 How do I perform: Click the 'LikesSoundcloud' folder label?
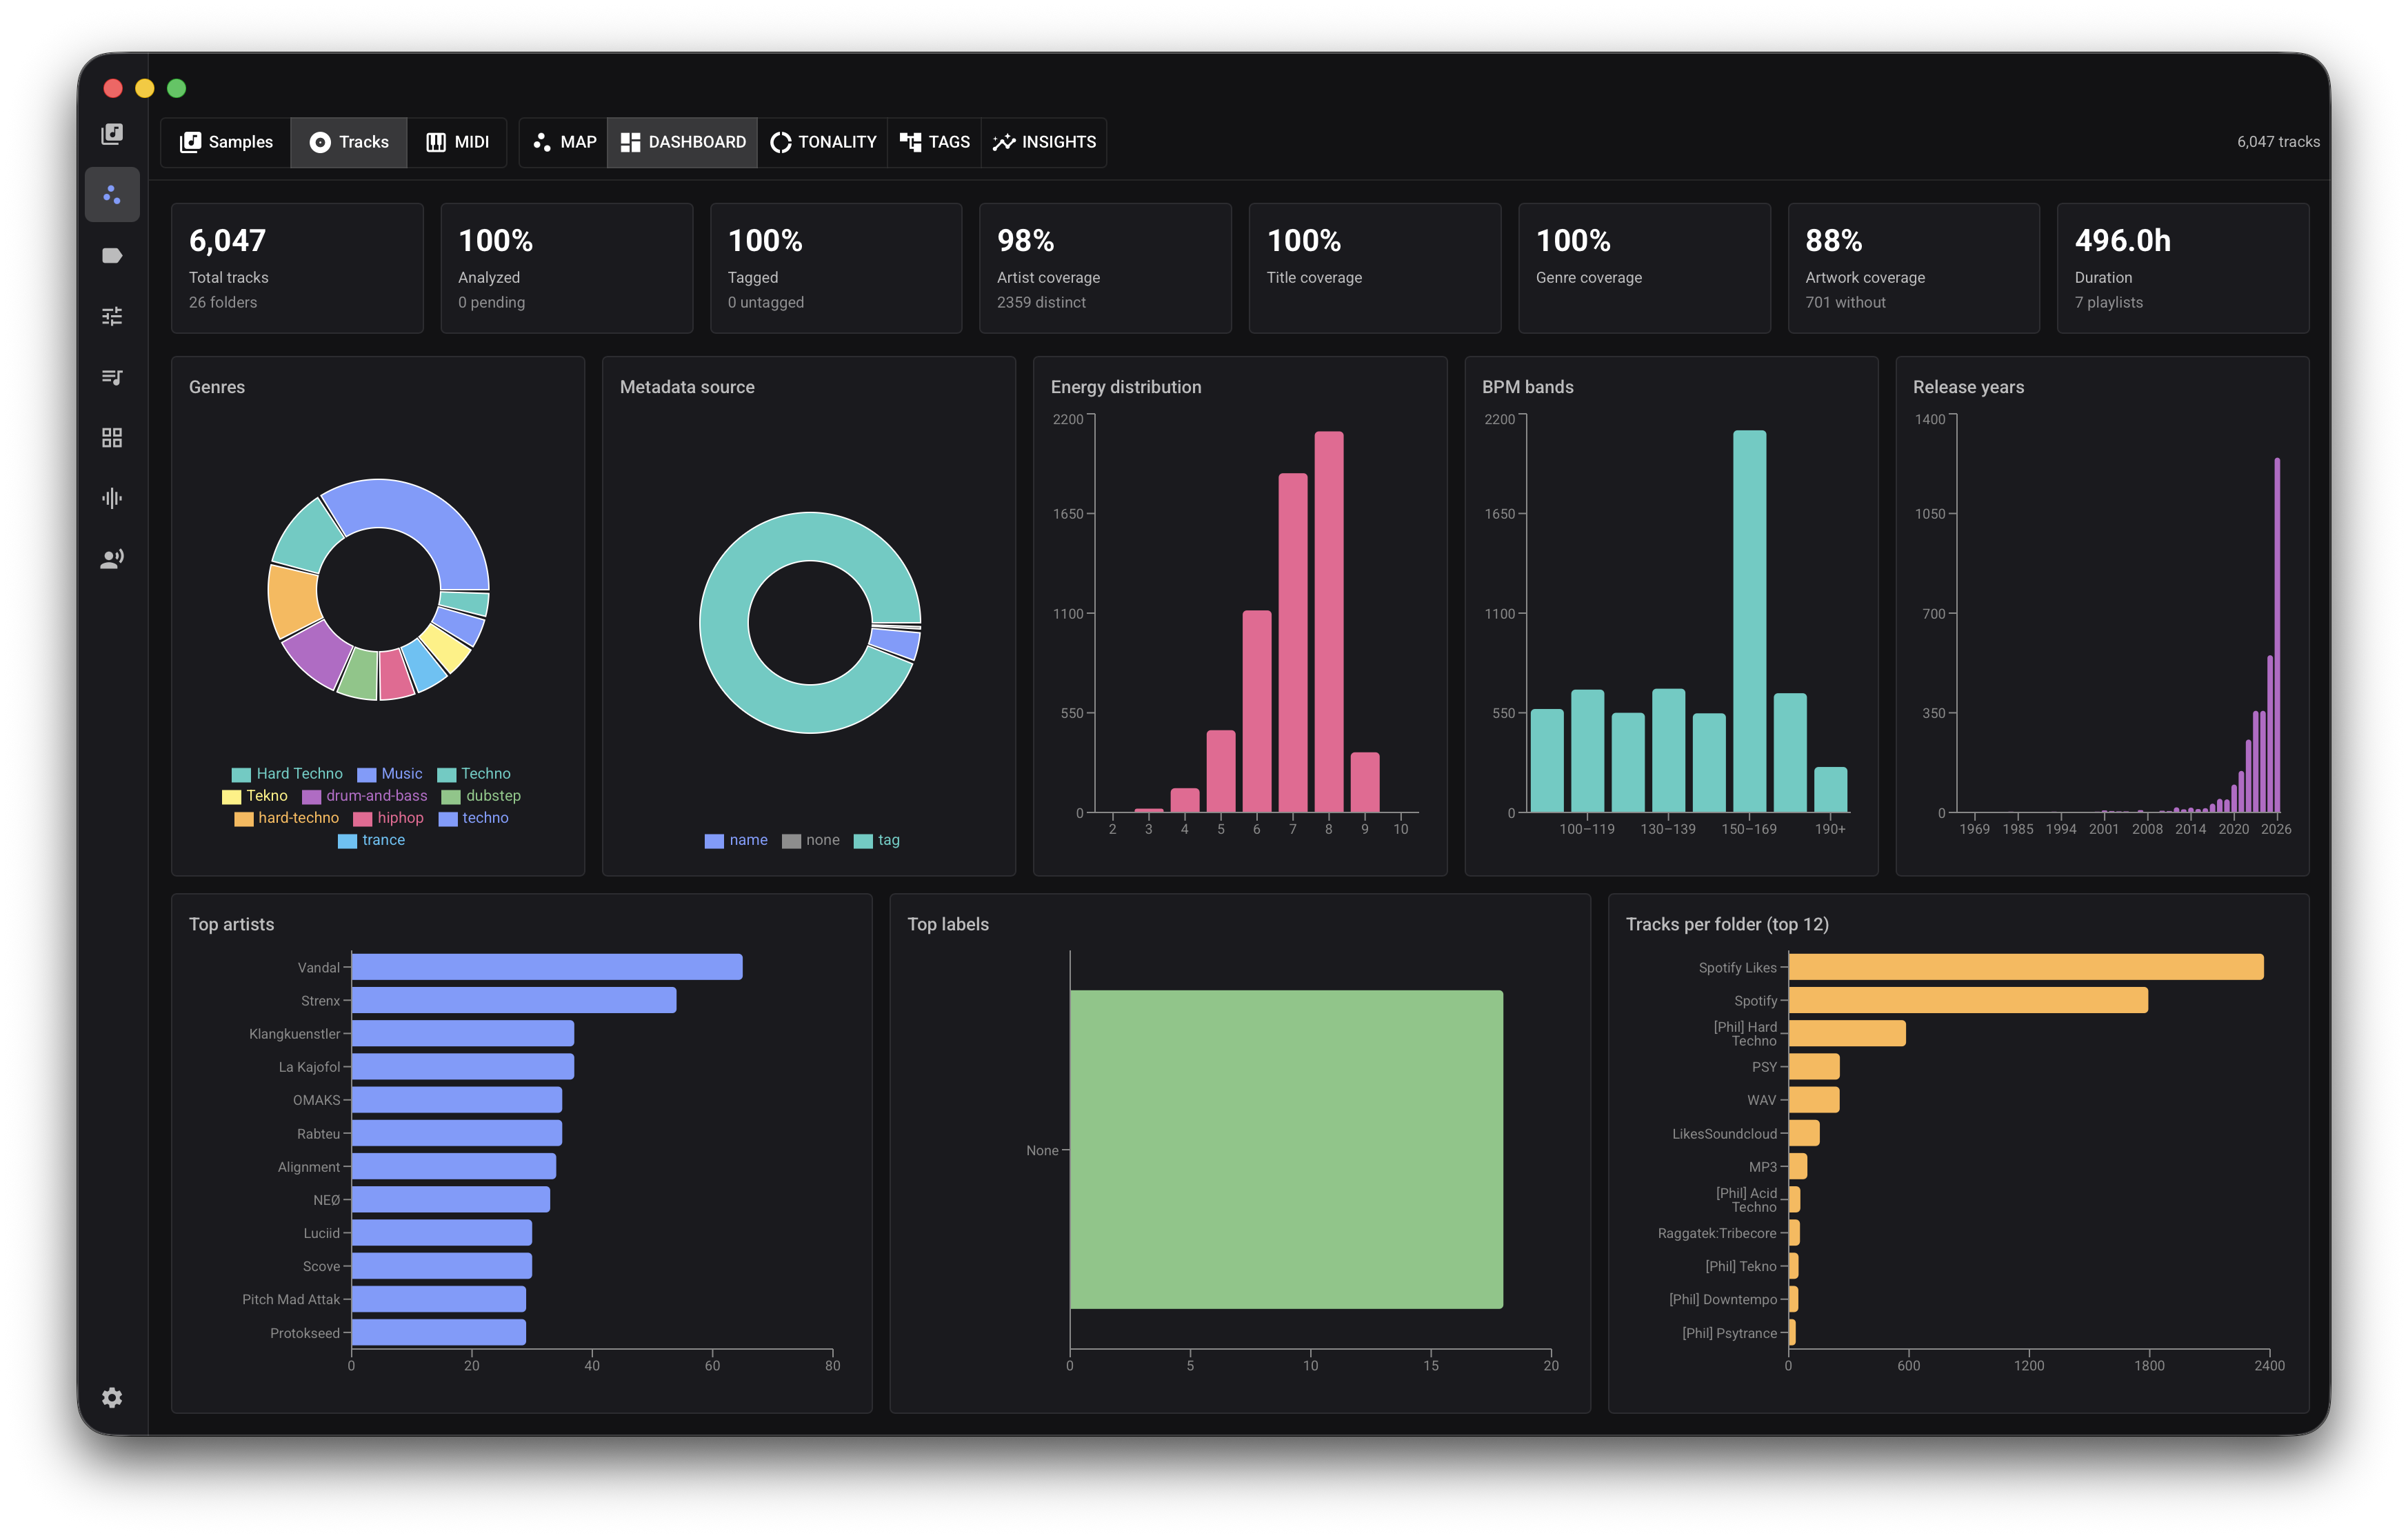(x=1724, y=1133)
